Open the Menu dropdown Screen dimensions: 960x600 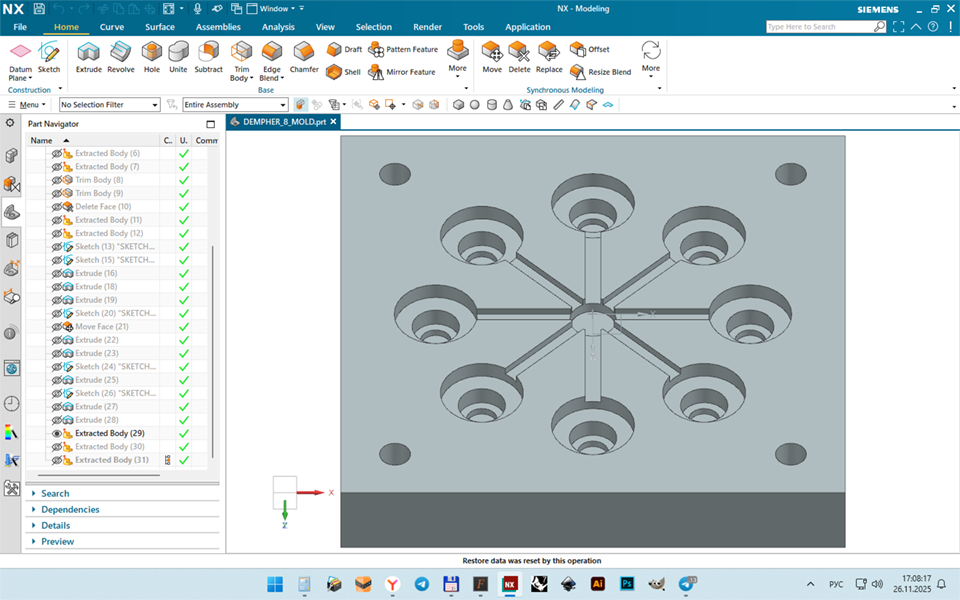click(x=27, y=105)
